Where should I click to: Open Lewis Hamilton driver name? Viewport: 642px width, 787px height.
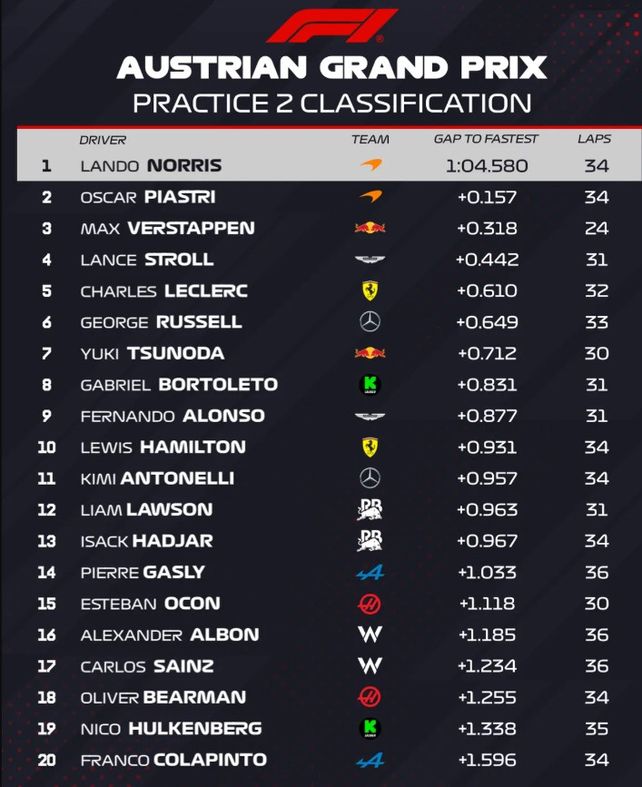[x=162, y=447]
